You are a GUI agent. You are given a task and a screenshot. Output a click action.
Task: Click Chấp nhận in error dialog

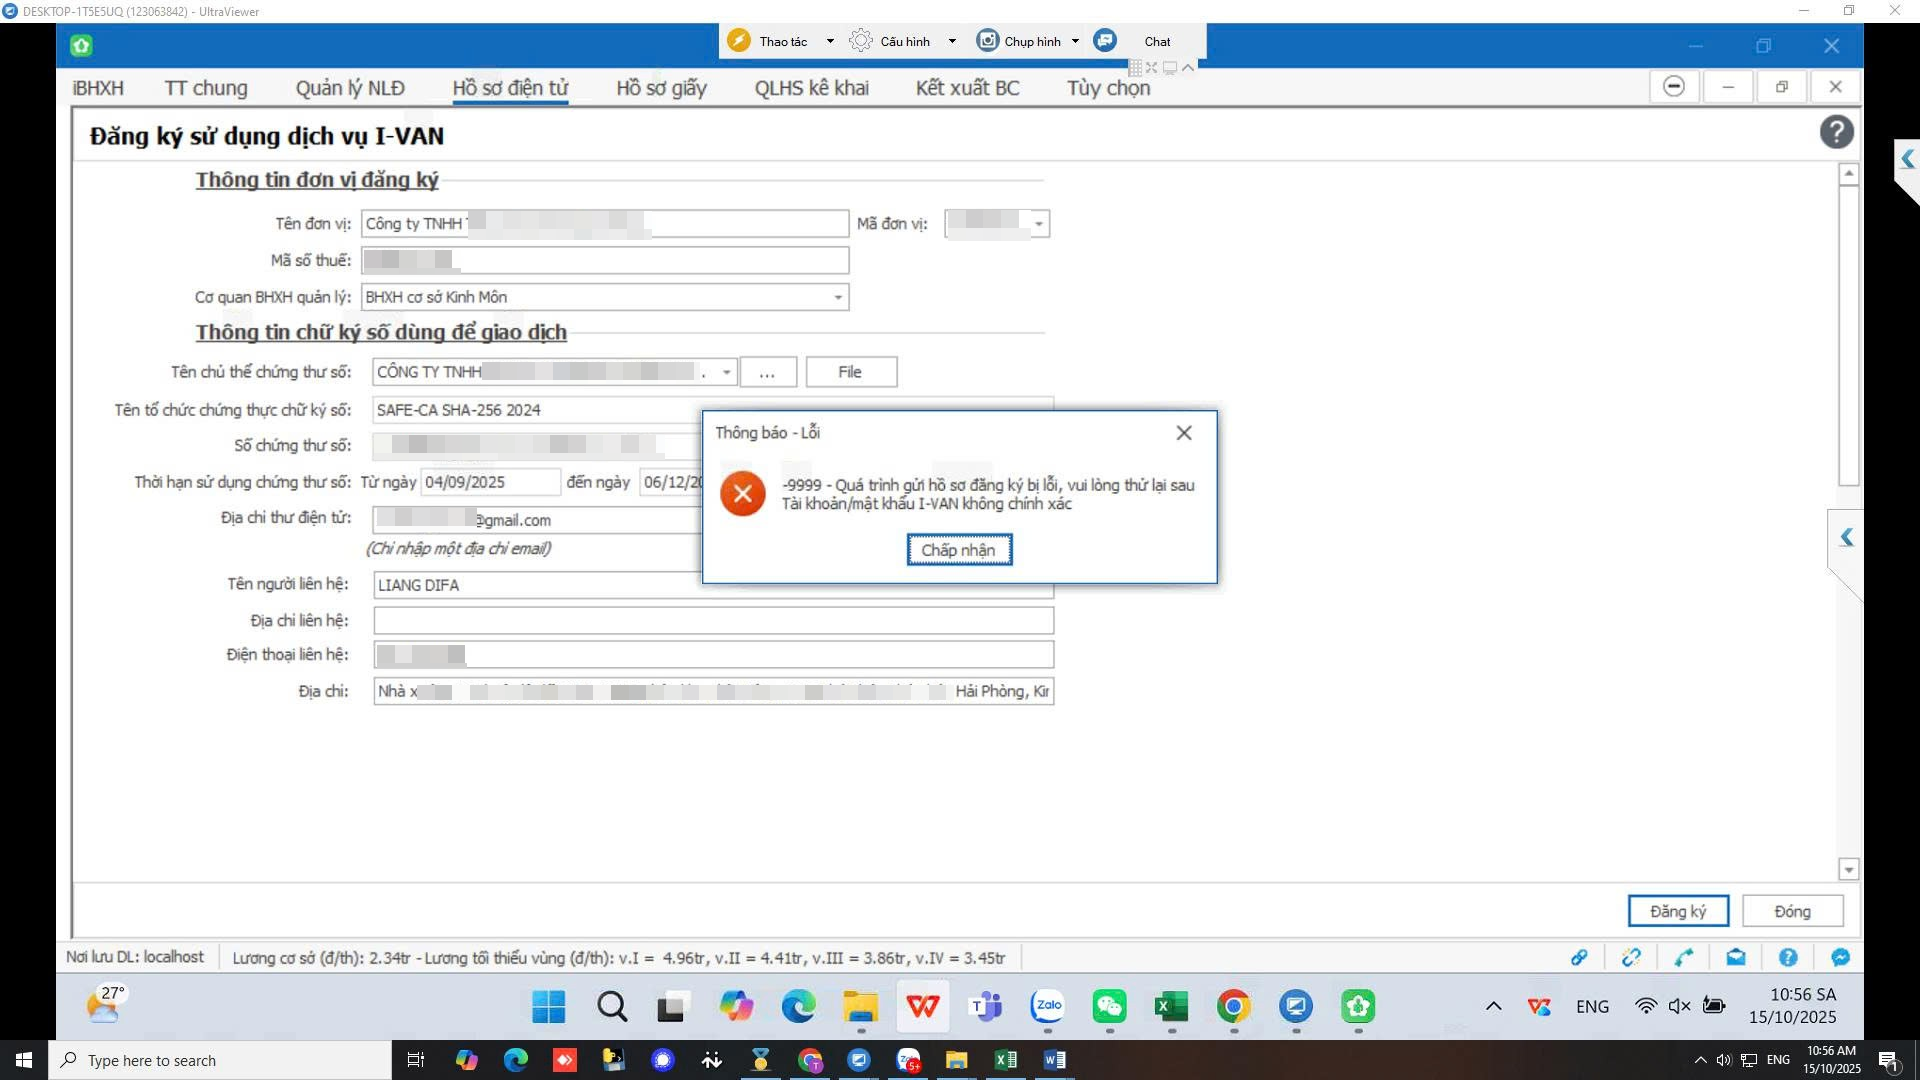[958, 550]
